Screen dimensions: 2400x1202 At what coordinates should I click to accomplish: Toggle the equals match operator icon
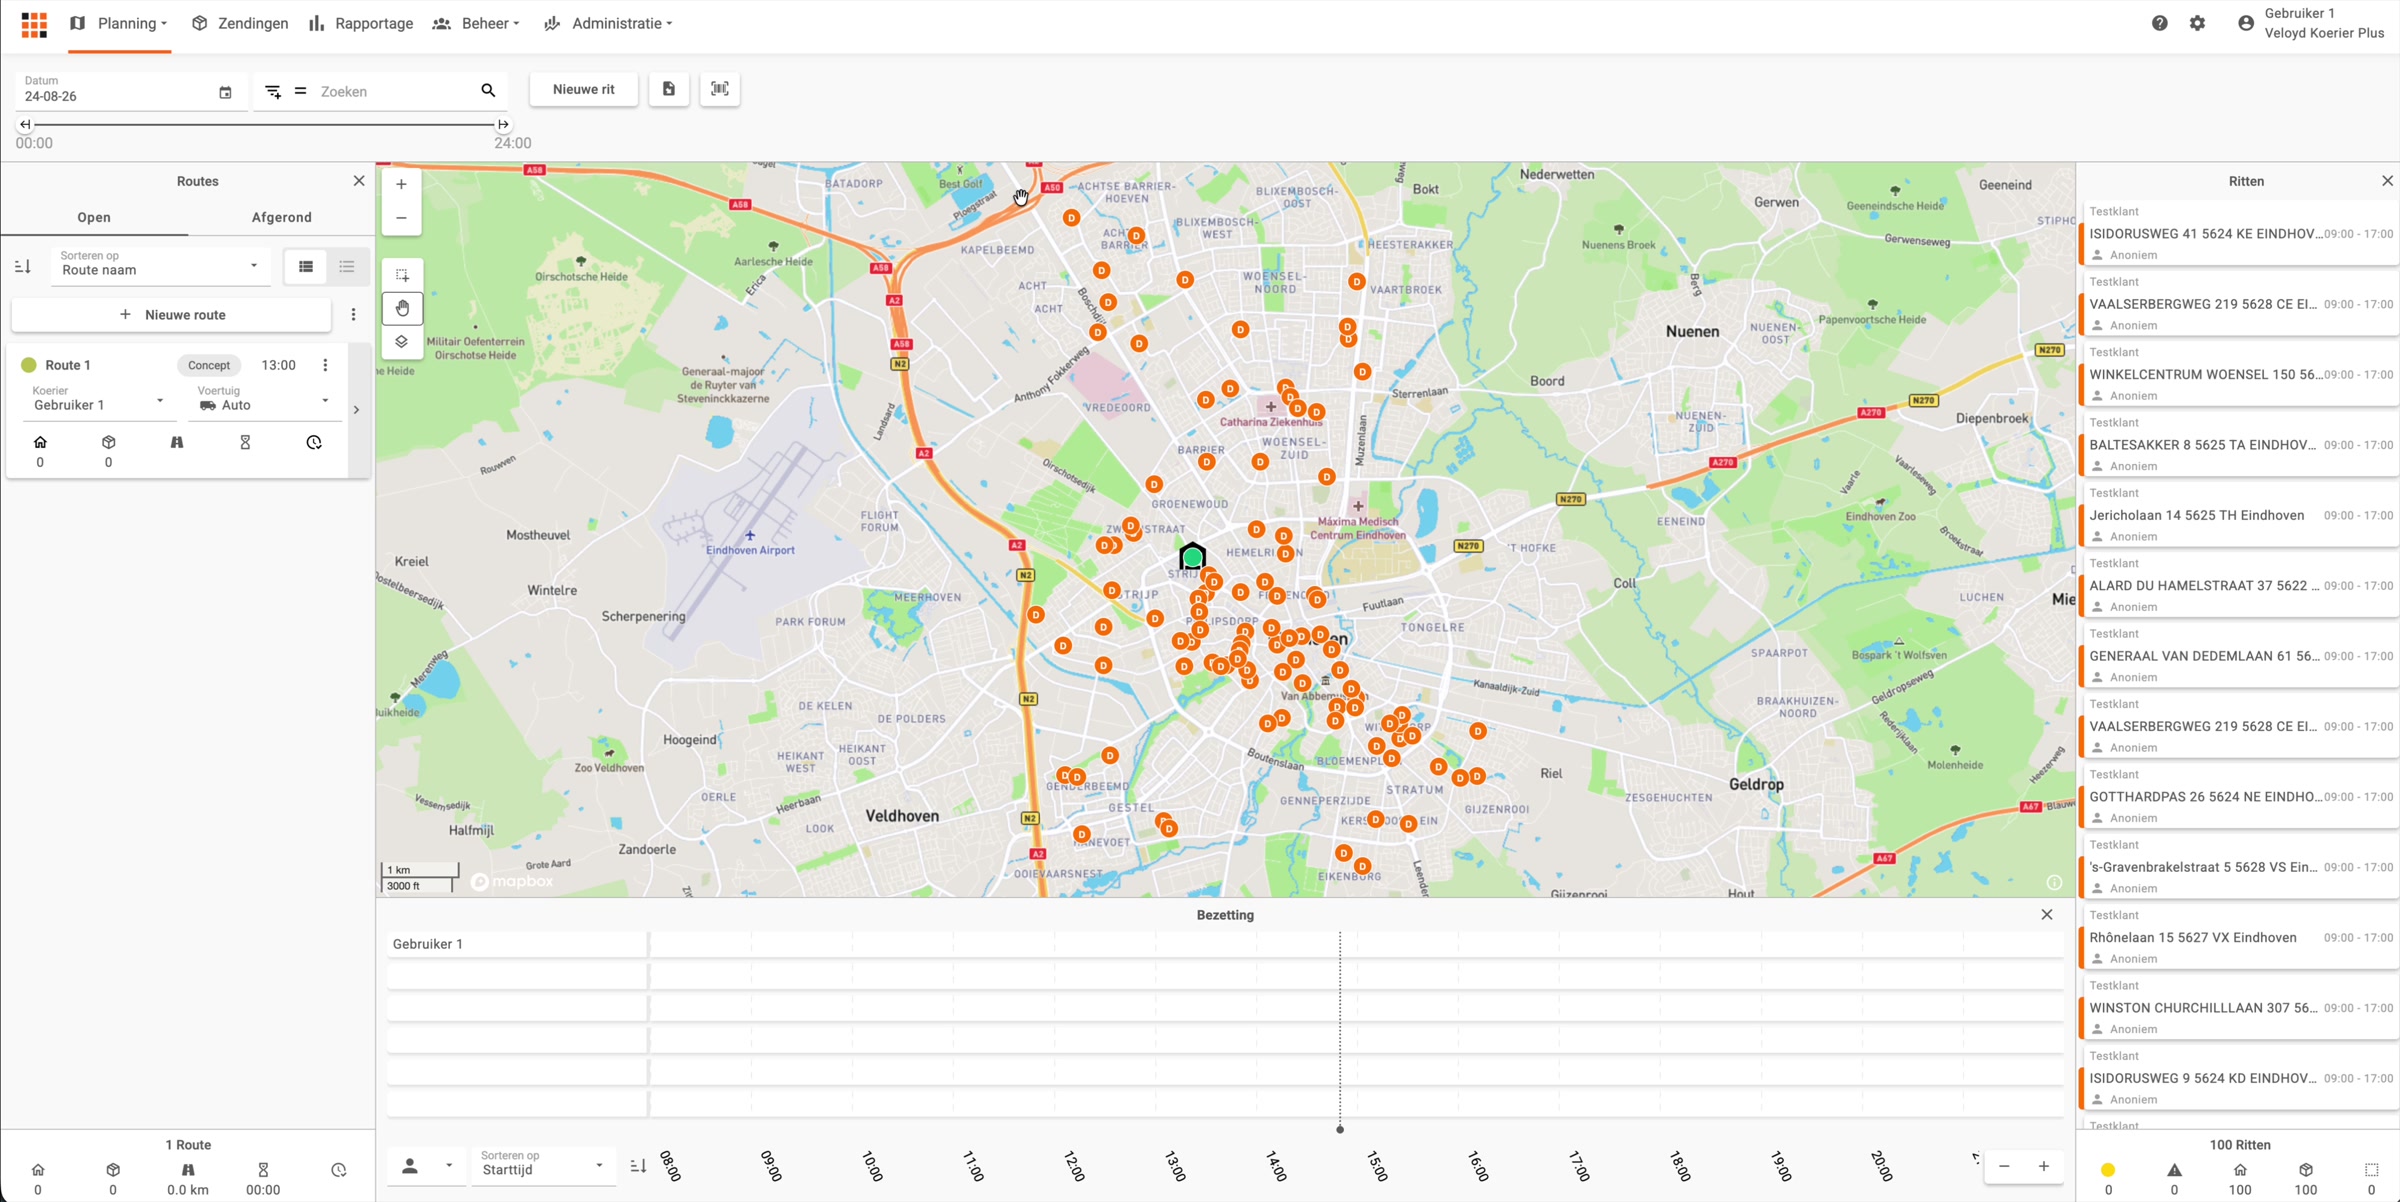[x=300, y=91]
